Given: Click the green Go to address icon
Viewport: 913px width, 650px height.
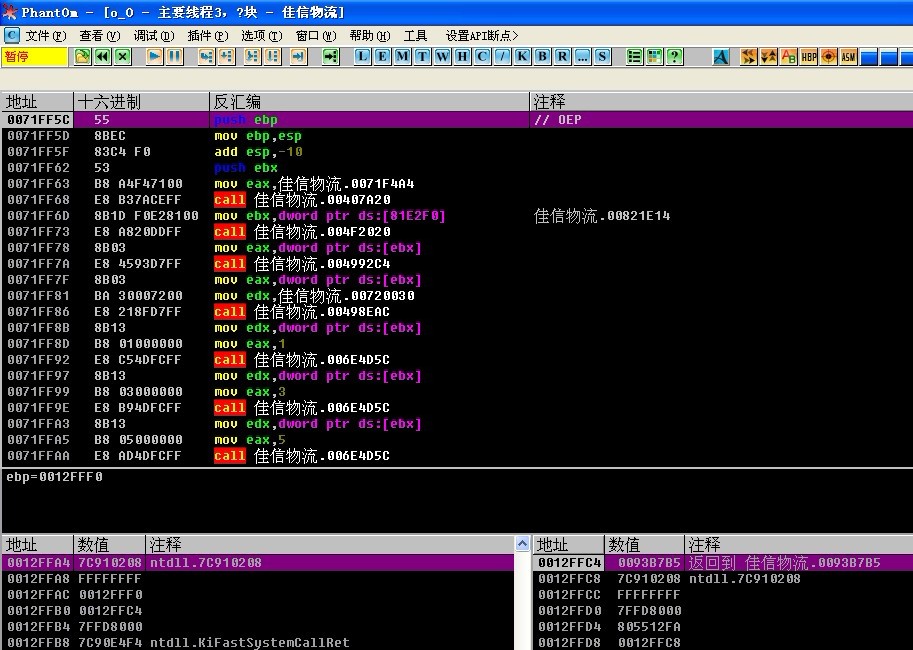Looking at the screenshot, I should 330,56.
